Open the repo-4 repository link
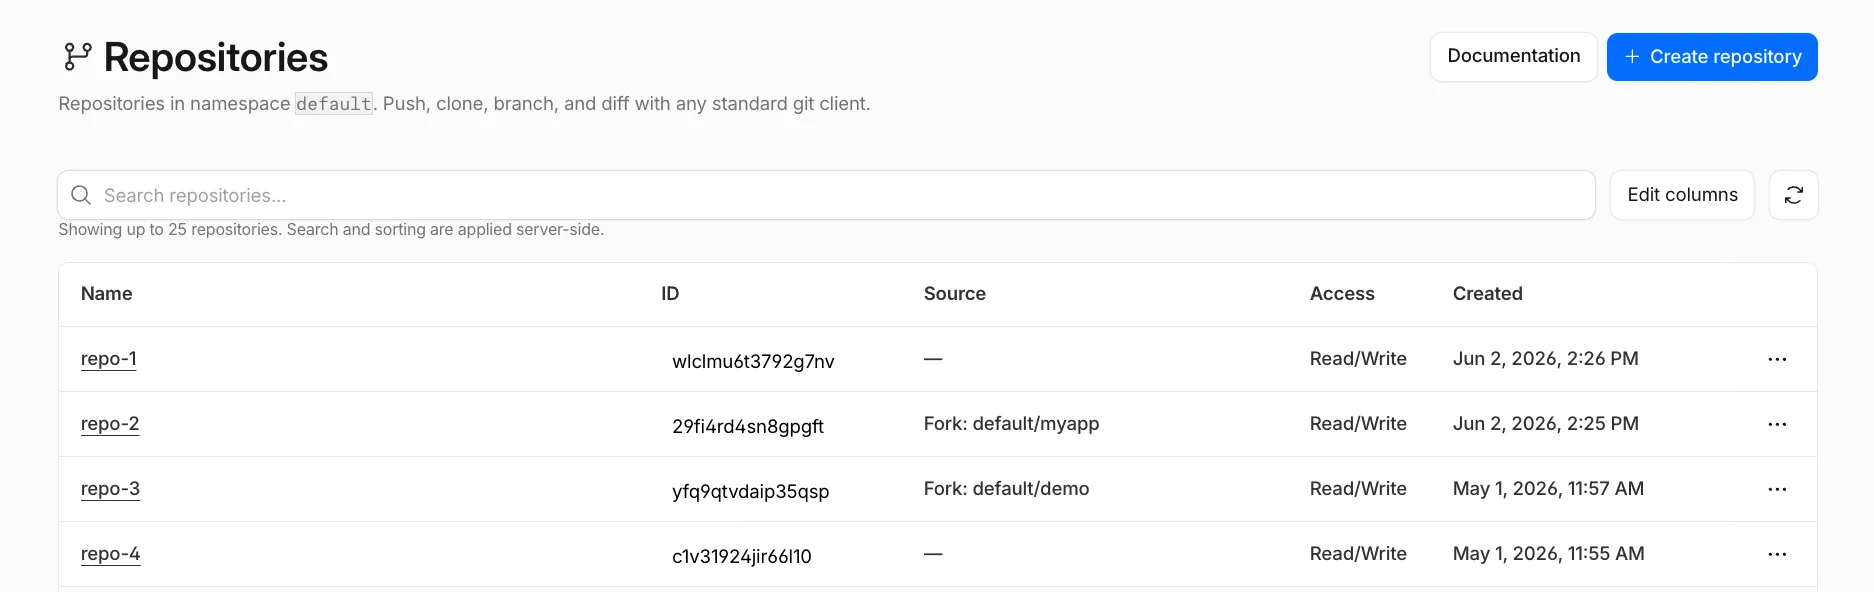 [110, 554]
